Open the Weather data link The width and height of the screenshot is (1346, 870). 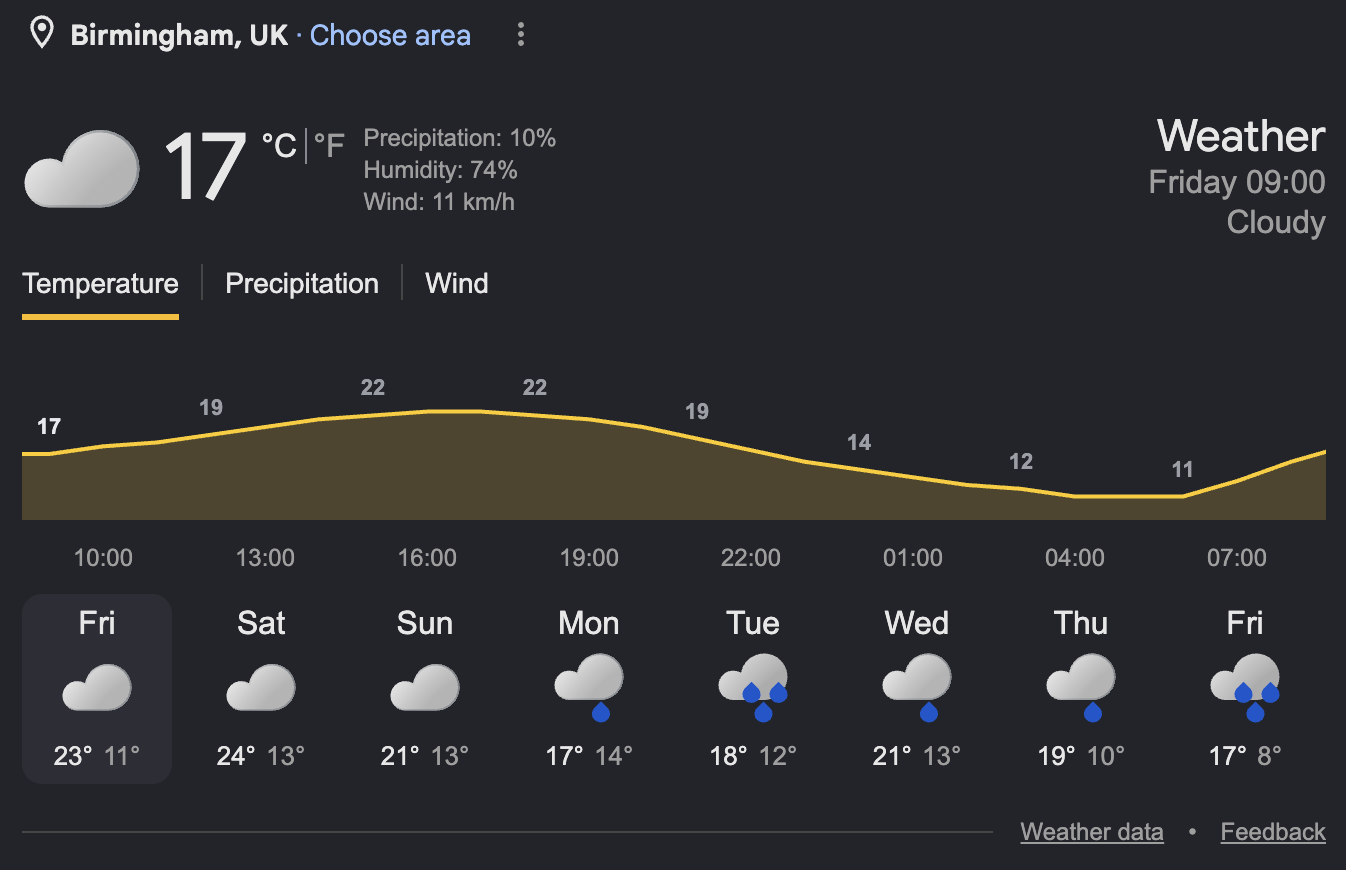1092,832
